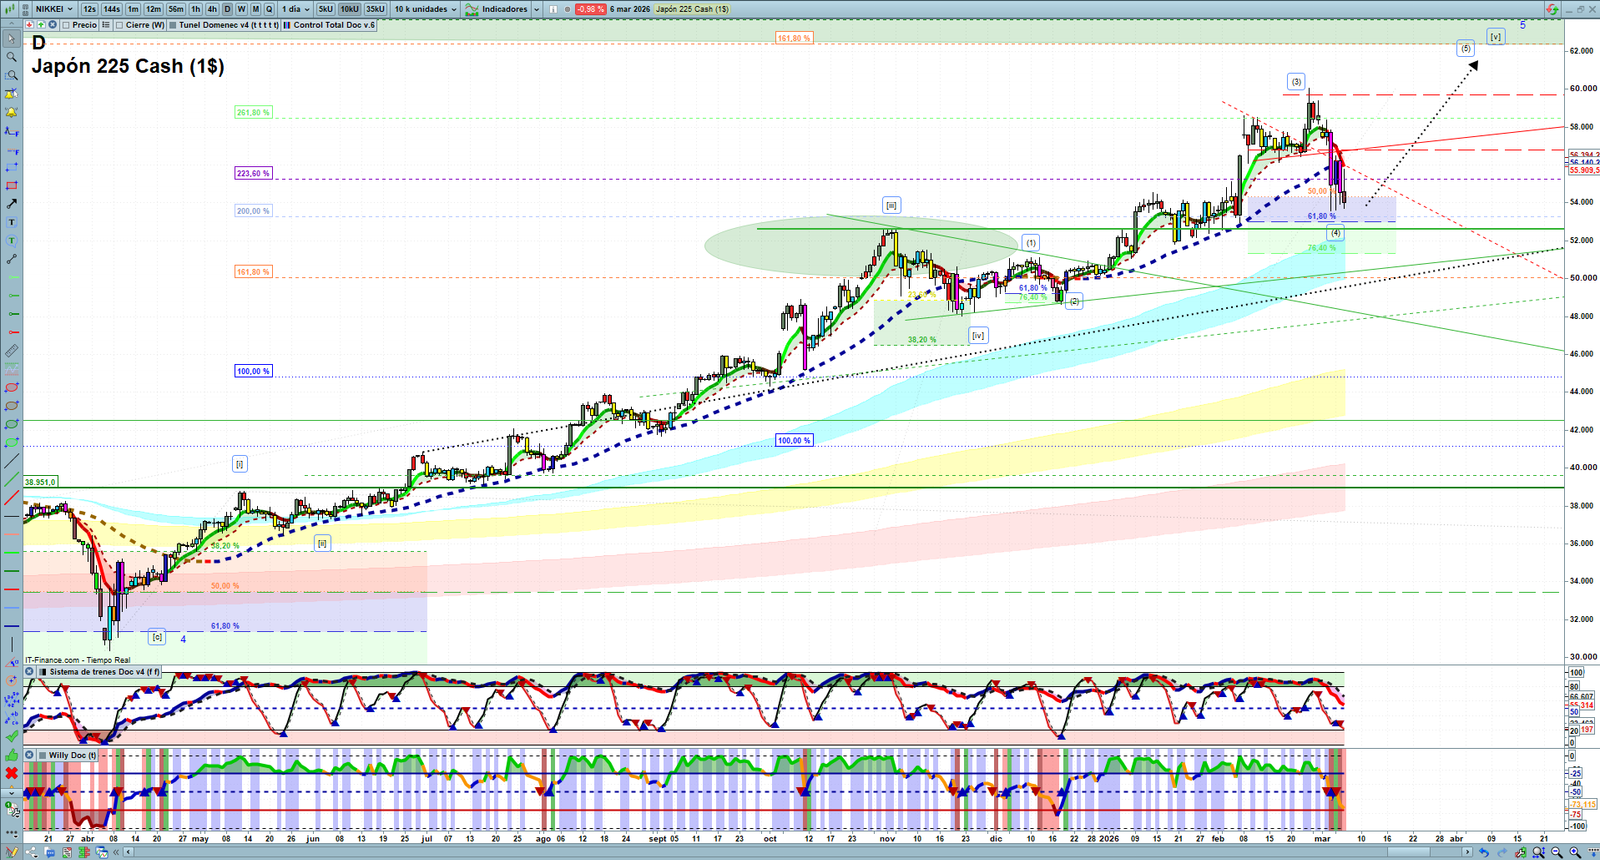Open the 10 k unidades dropdown
This screenshot has width=1600, height=860.
[x=425, y=9]
